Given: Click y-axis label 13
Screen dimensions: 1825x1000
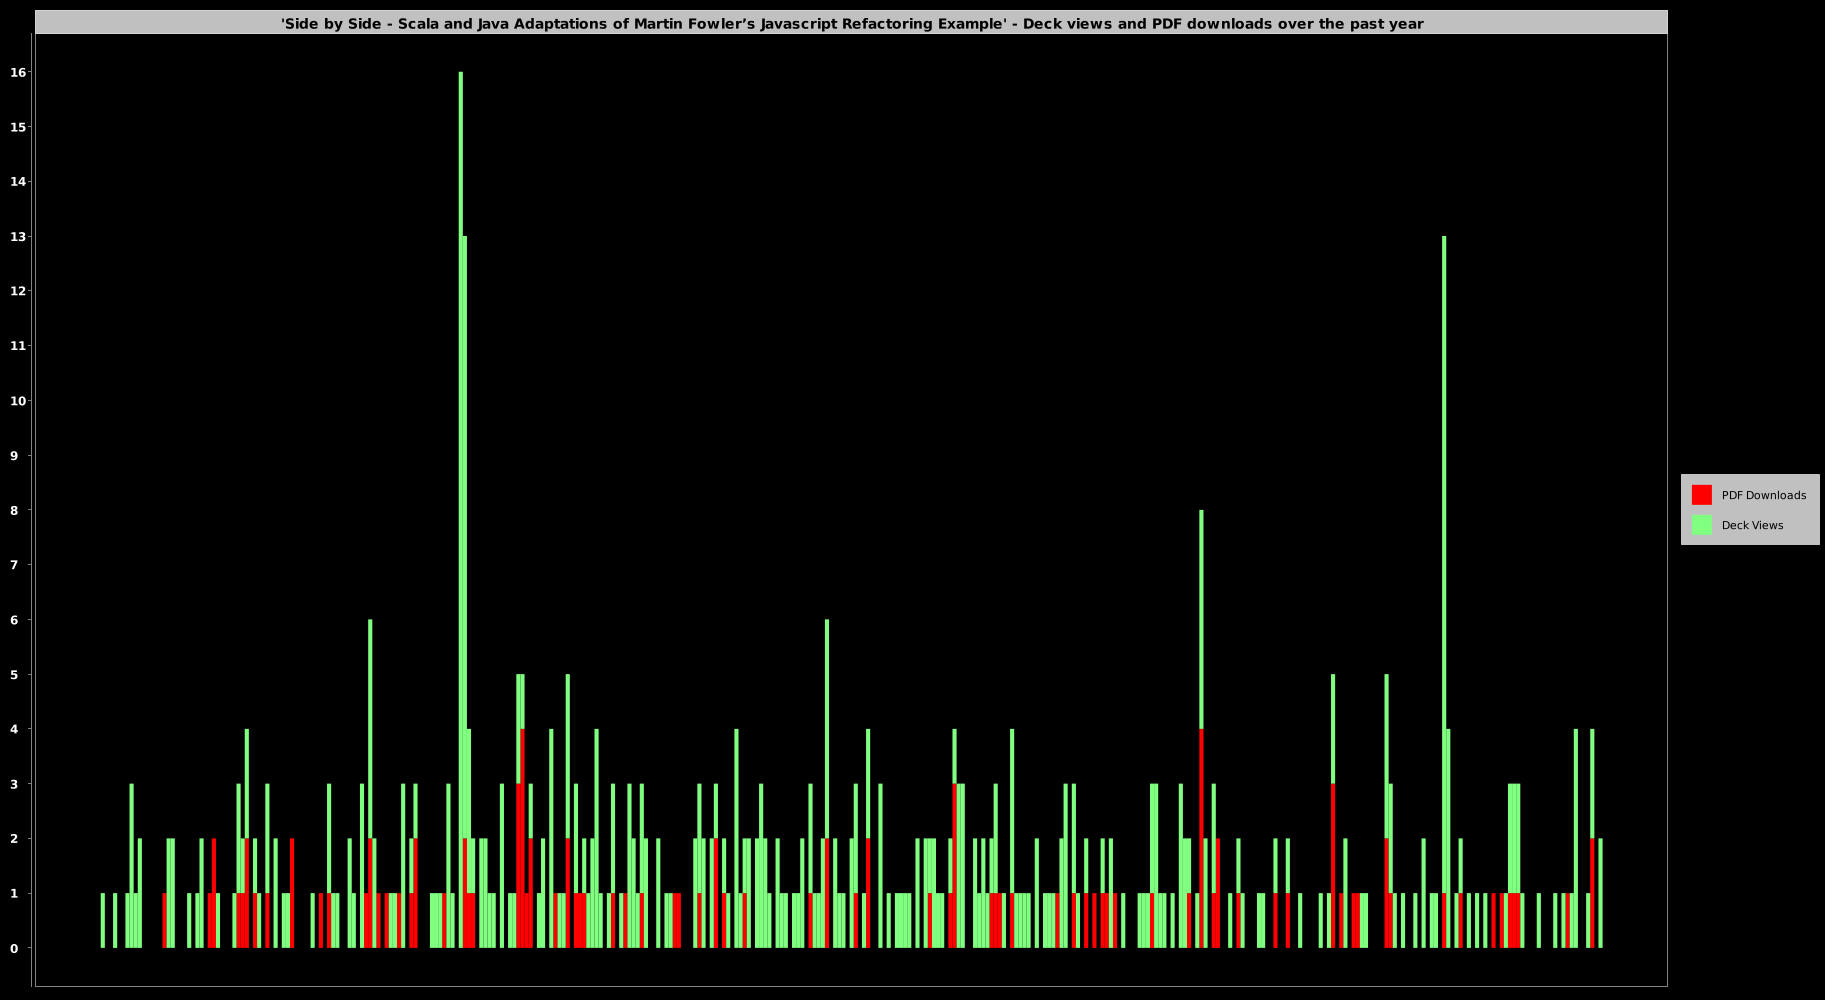Looking at the screenshot, I should [19, 236].
